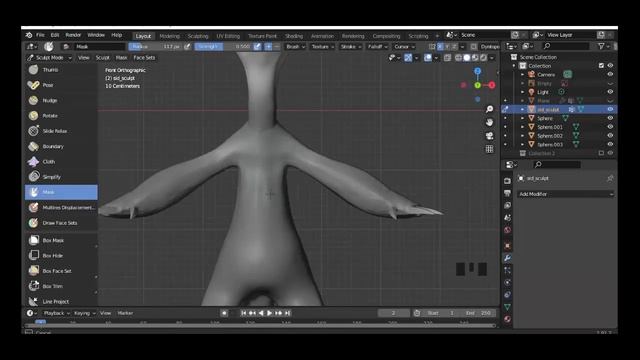Screen dimensions: 640x360
Task: Open the Output properties tab
Action: point(507,193)
